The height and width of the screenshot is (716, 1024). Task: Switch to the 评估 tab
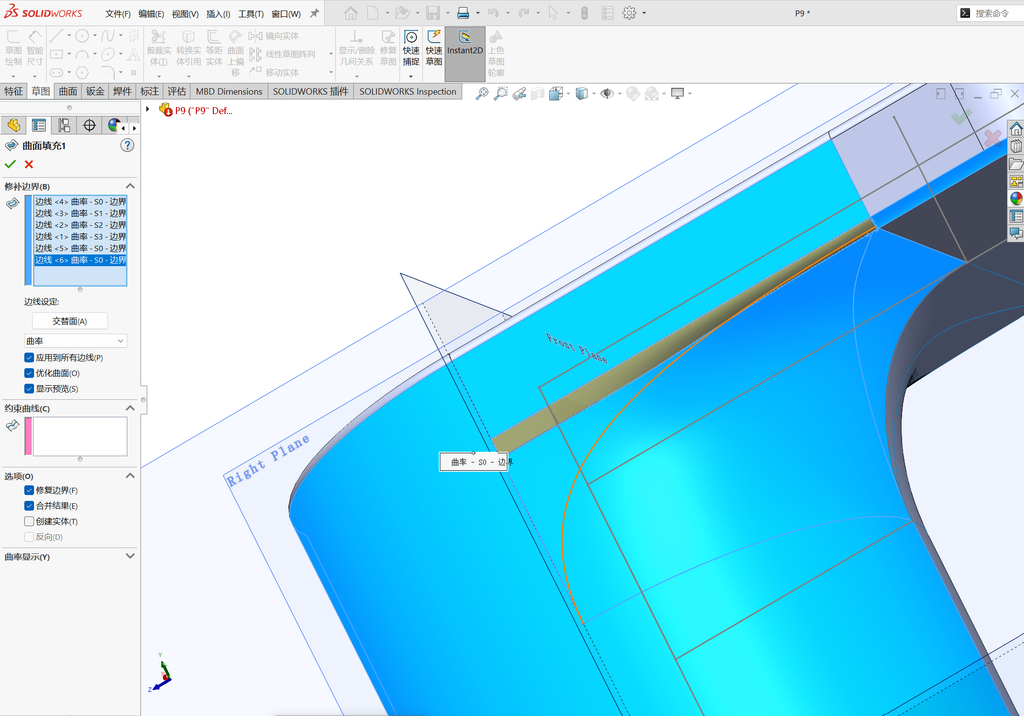pos(176,91)
